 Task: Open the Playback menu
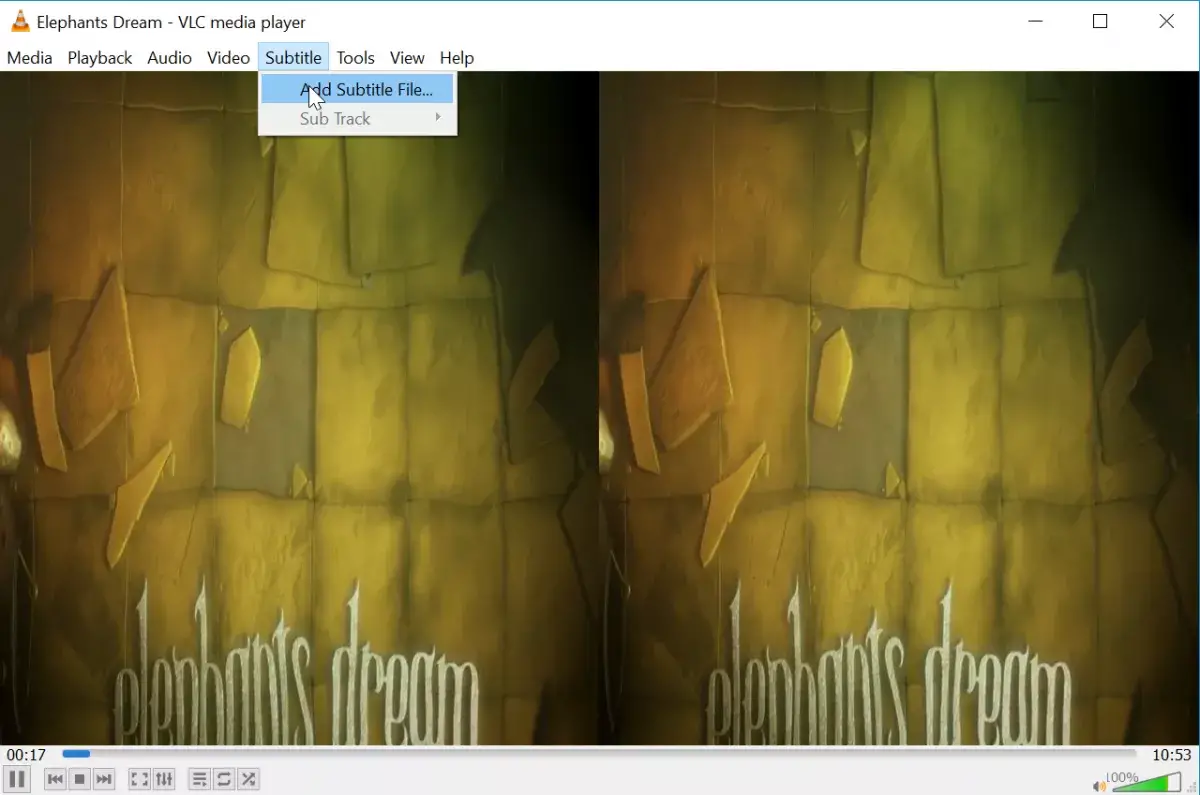[x=100, y=58]
